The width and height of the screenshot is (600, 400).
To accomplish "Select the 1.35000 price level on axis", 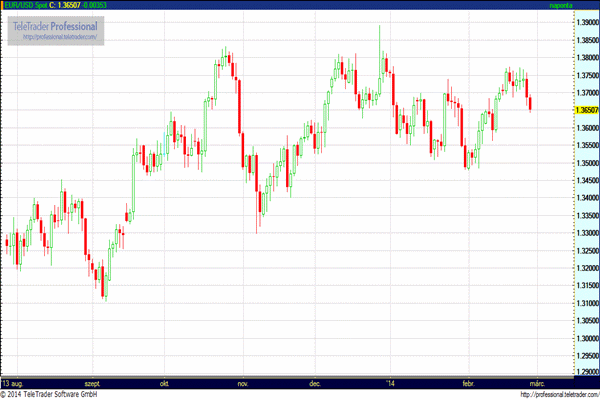I will [x=587, y=163].
